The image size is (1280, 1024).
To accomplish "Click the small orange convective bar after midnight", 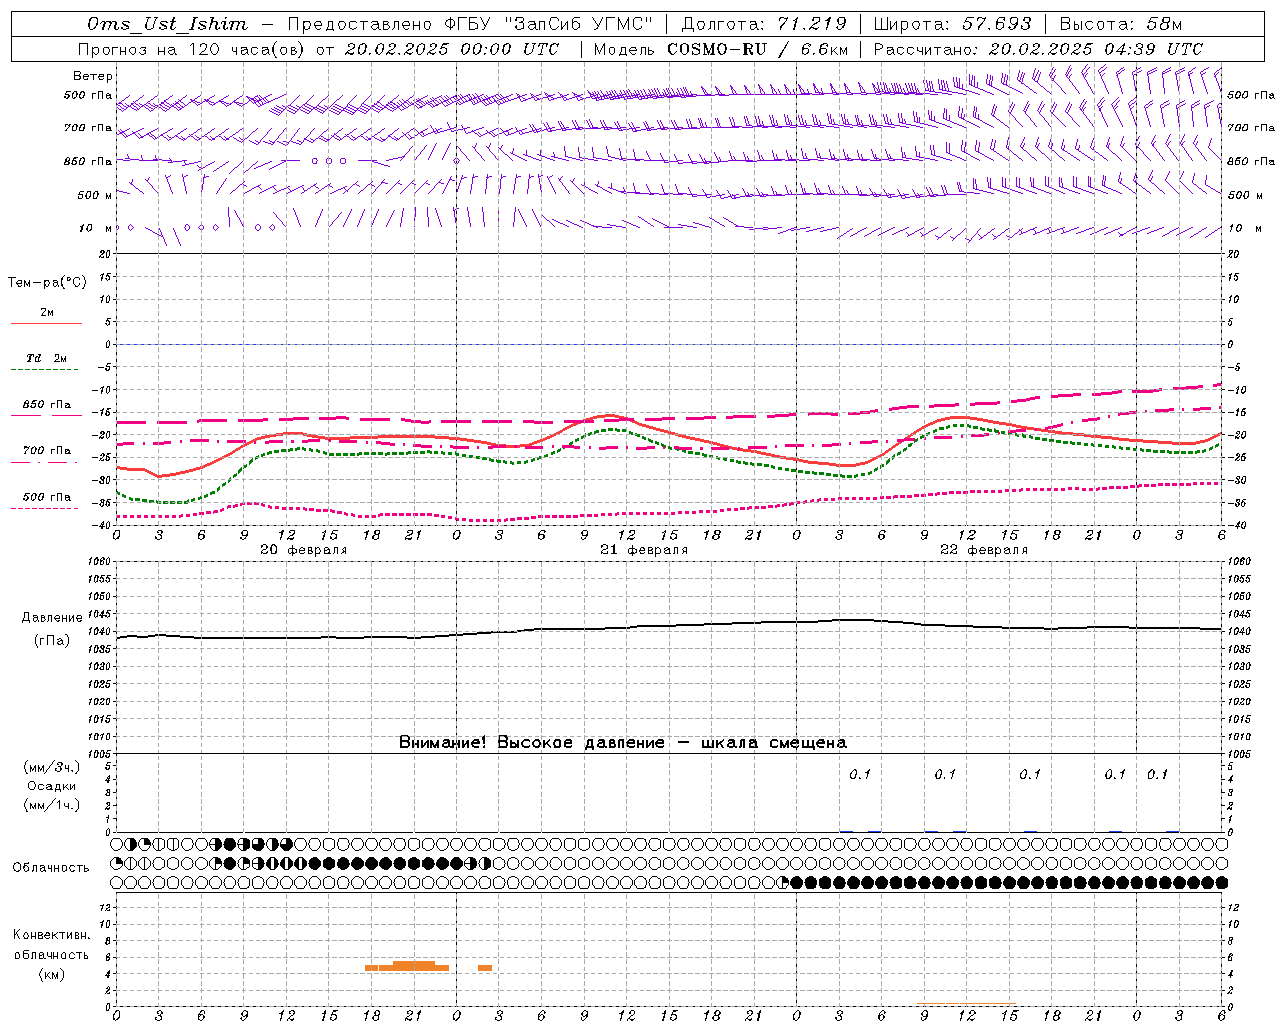I will coord(485,968).
